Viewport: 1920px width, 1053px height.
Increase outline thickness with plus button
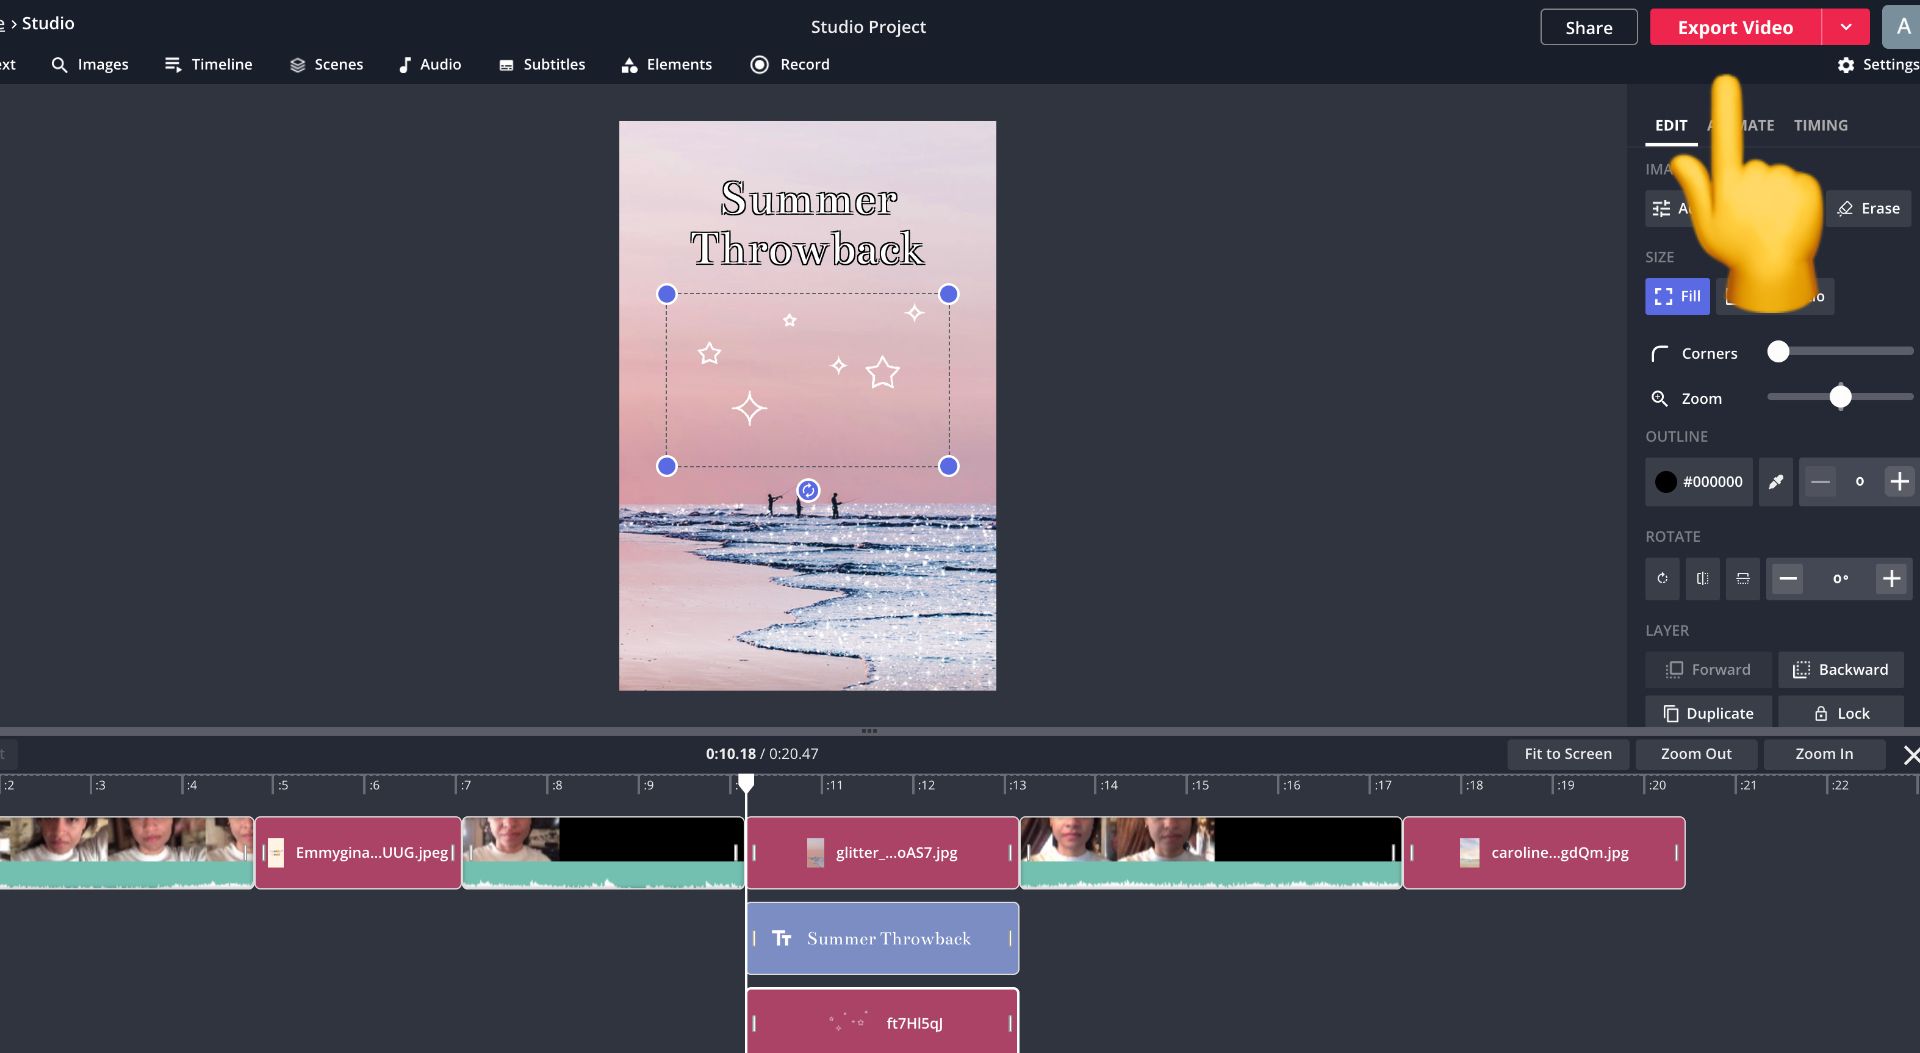pos(1898,482)
